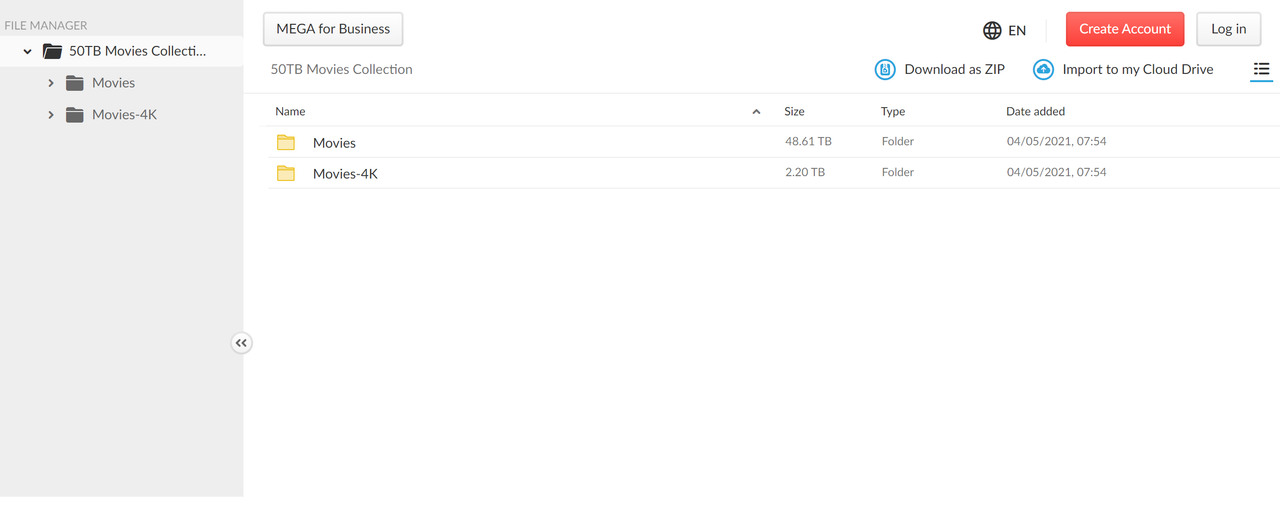Click the 50TB Movies Collection breadcrumb

[341, 69]
